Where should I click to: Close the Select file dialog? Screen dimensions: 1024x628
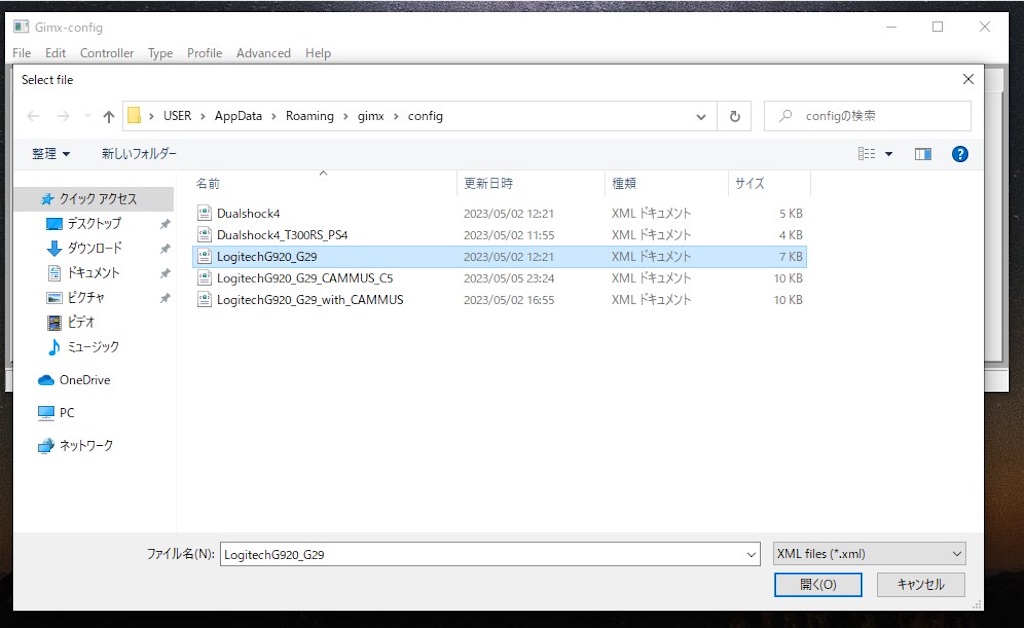pyautogui.click(x=968, y=79)
